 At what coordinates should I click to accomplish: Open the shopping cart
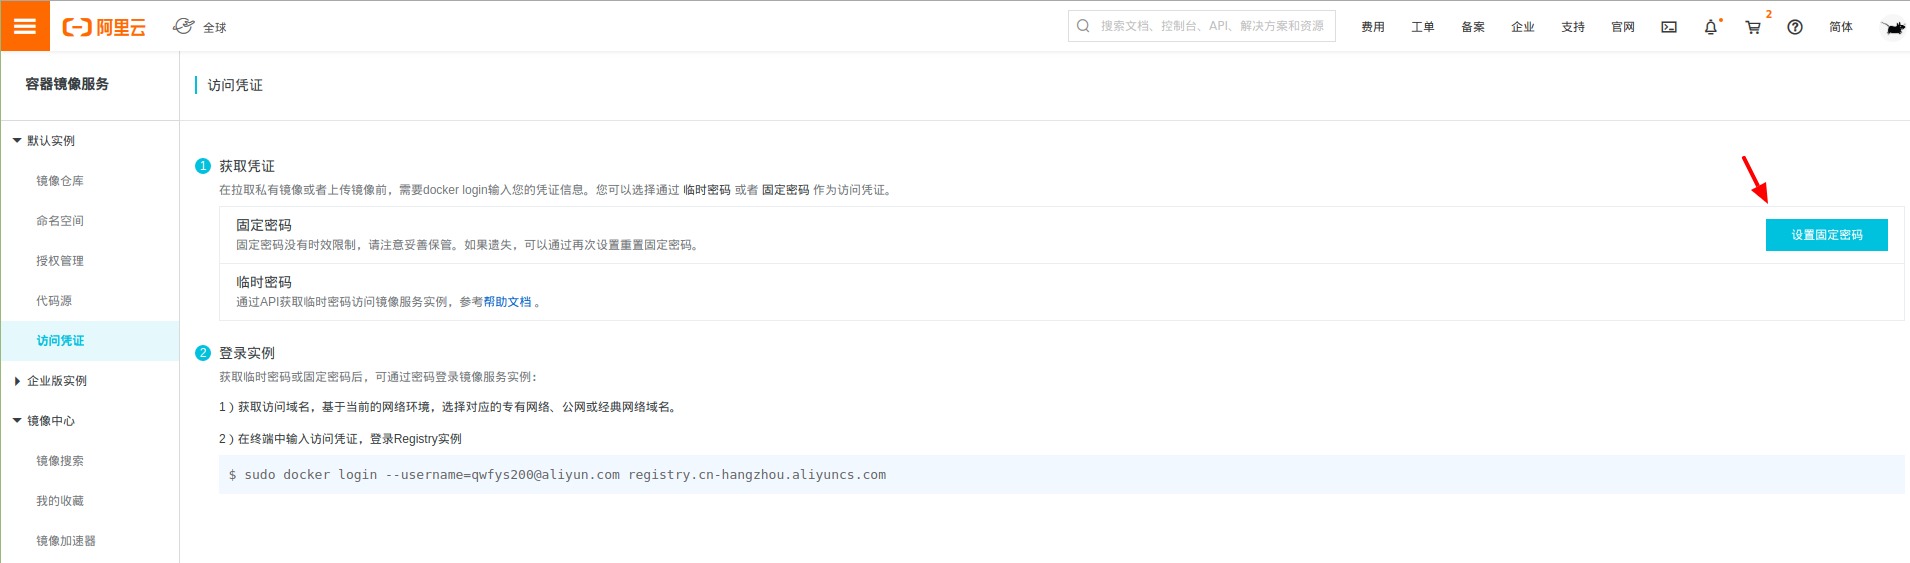click(1753, 27)
